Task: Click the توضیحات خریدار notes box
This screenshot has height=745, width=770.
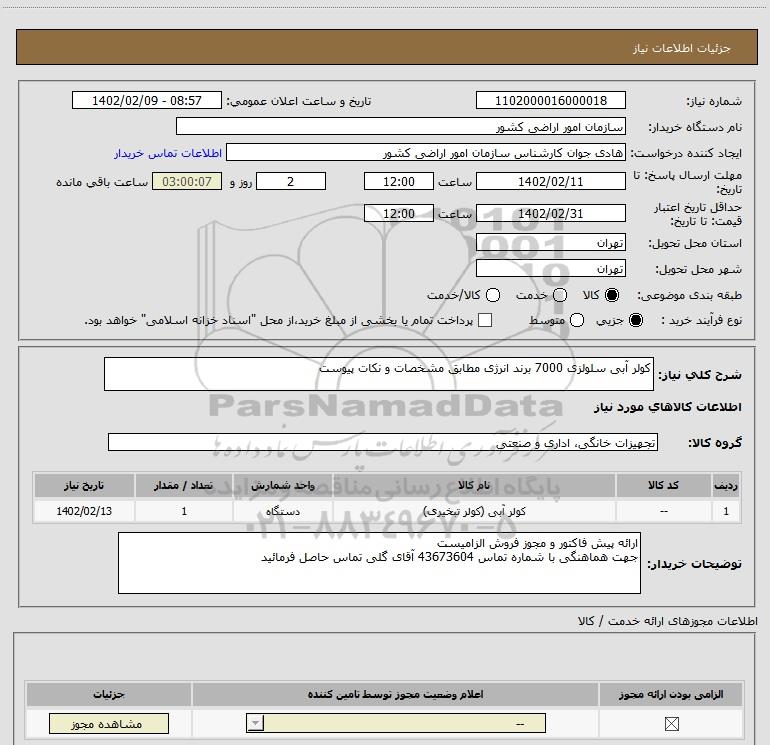Action: 379,563
